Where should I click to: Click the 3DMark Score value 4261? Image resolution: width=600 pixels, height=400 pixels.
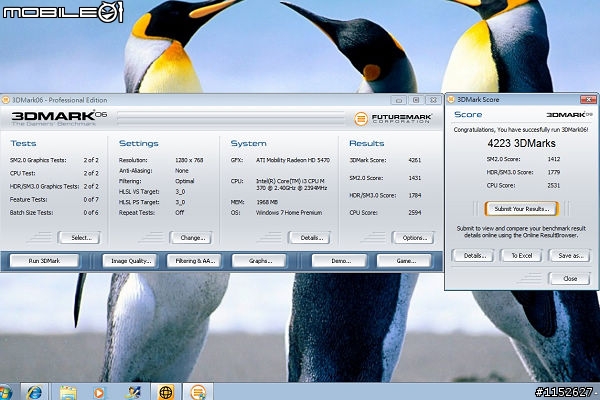point(414,160)
